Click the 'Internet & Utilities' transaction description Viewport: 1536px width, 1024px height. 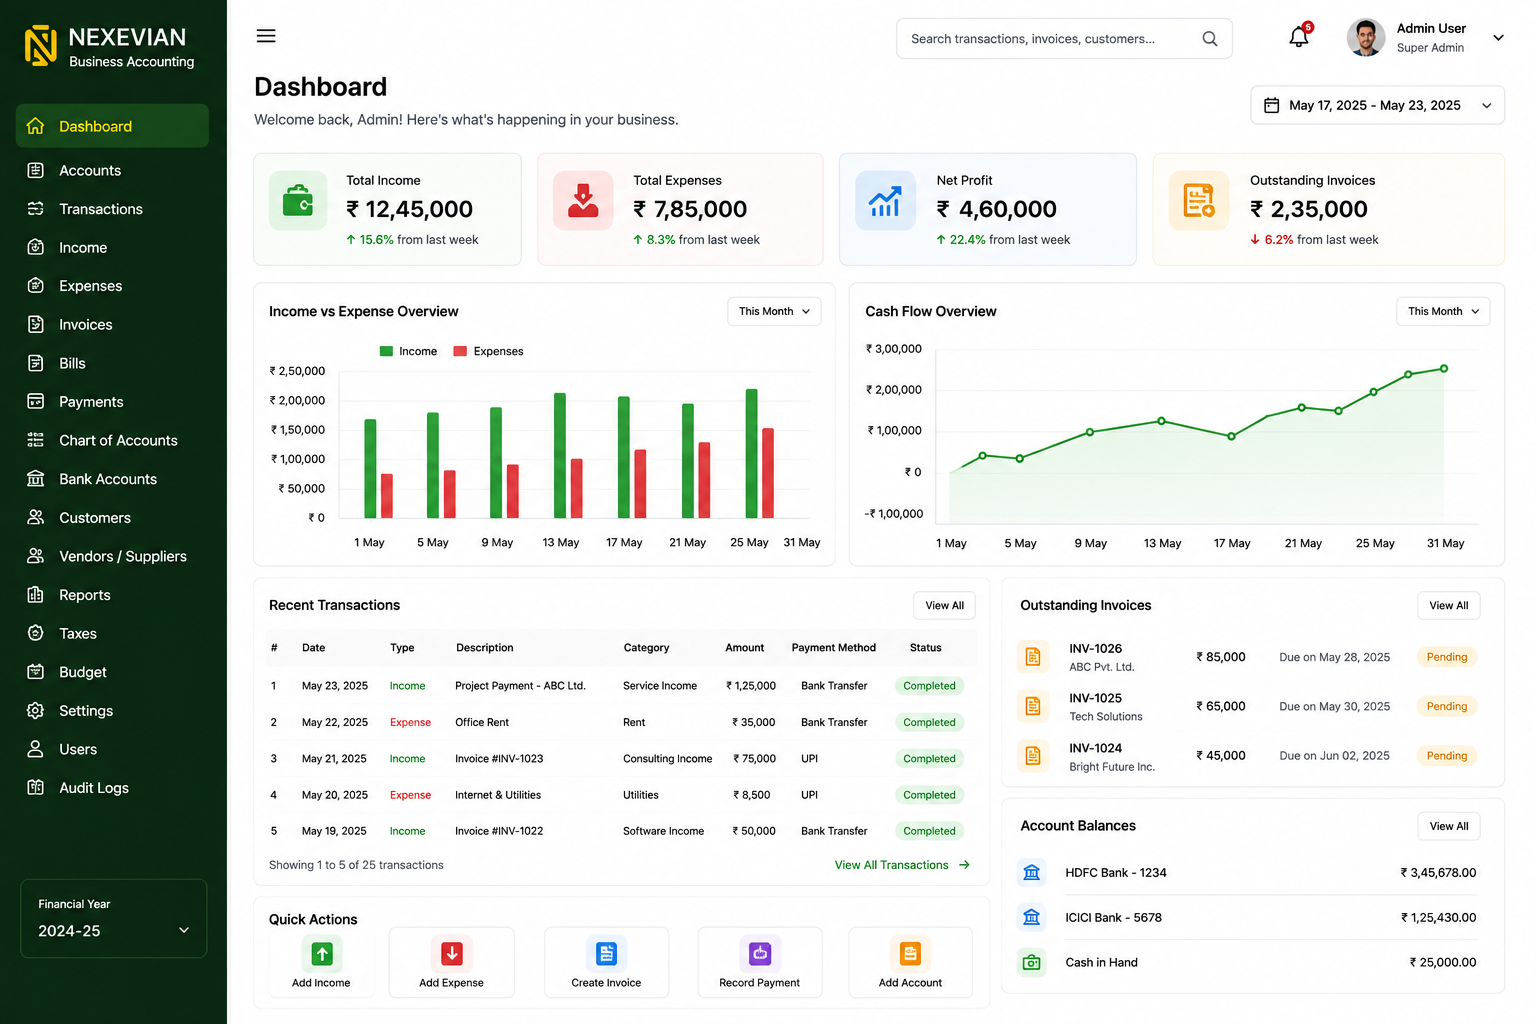[498, 795]
